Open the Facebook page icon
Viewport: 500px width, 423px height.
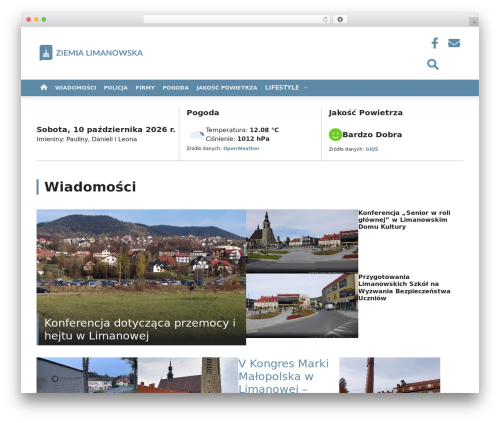435,43
